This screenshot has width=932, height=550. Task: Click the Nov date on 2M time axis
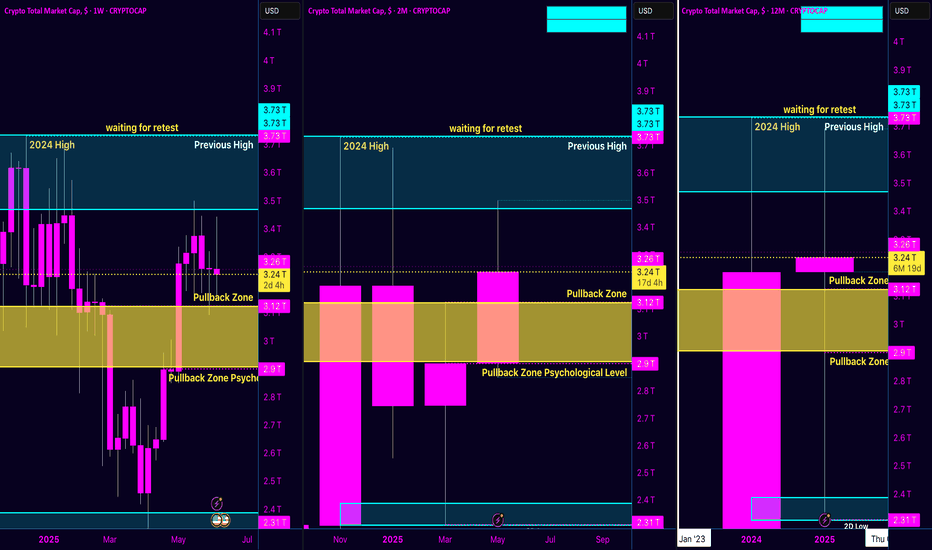[340, 539]
